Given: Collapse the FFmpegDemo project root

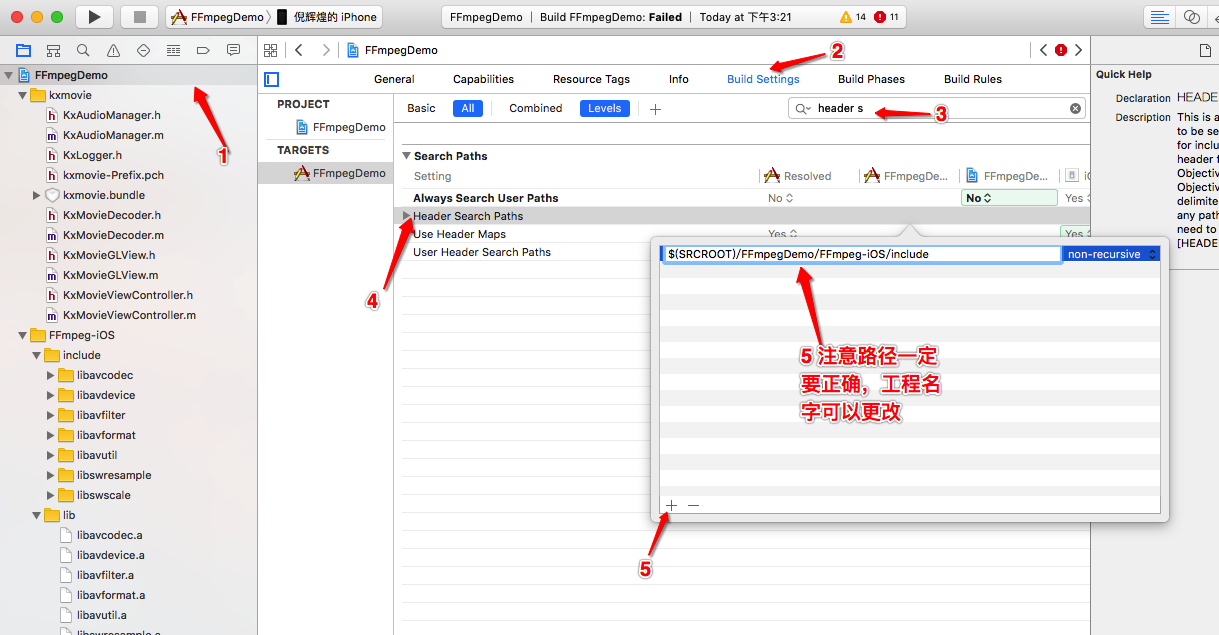Looking at the screenshot, I should tap(8, 75).
